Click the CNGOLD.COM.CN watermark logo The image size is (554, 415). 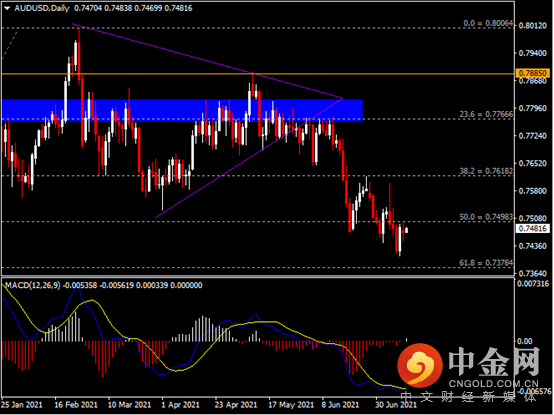(x=468, y=368)
